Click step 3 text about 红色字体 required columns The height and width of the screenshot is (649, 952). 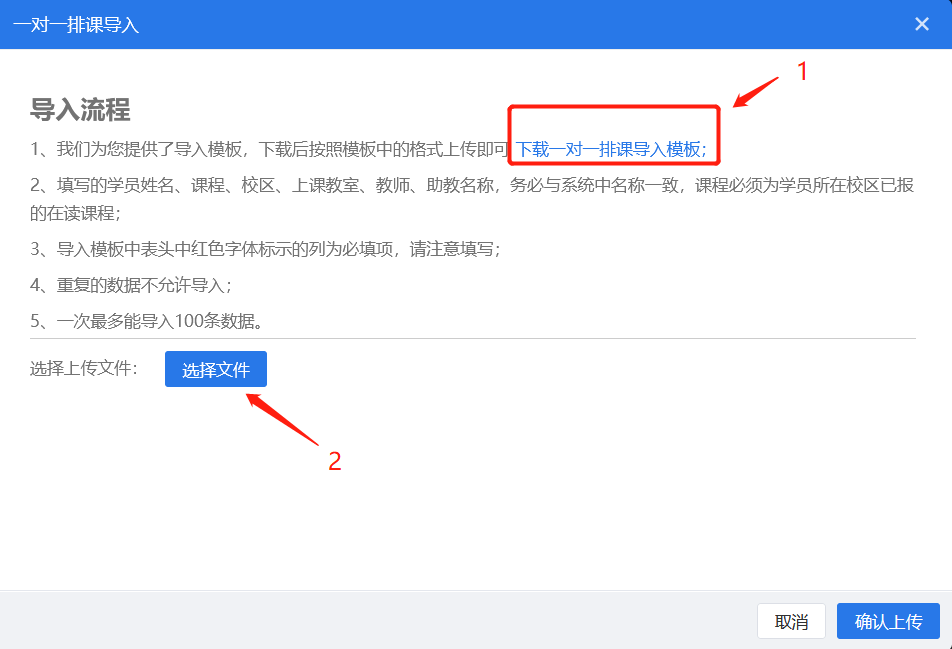(x=265, y=250)
